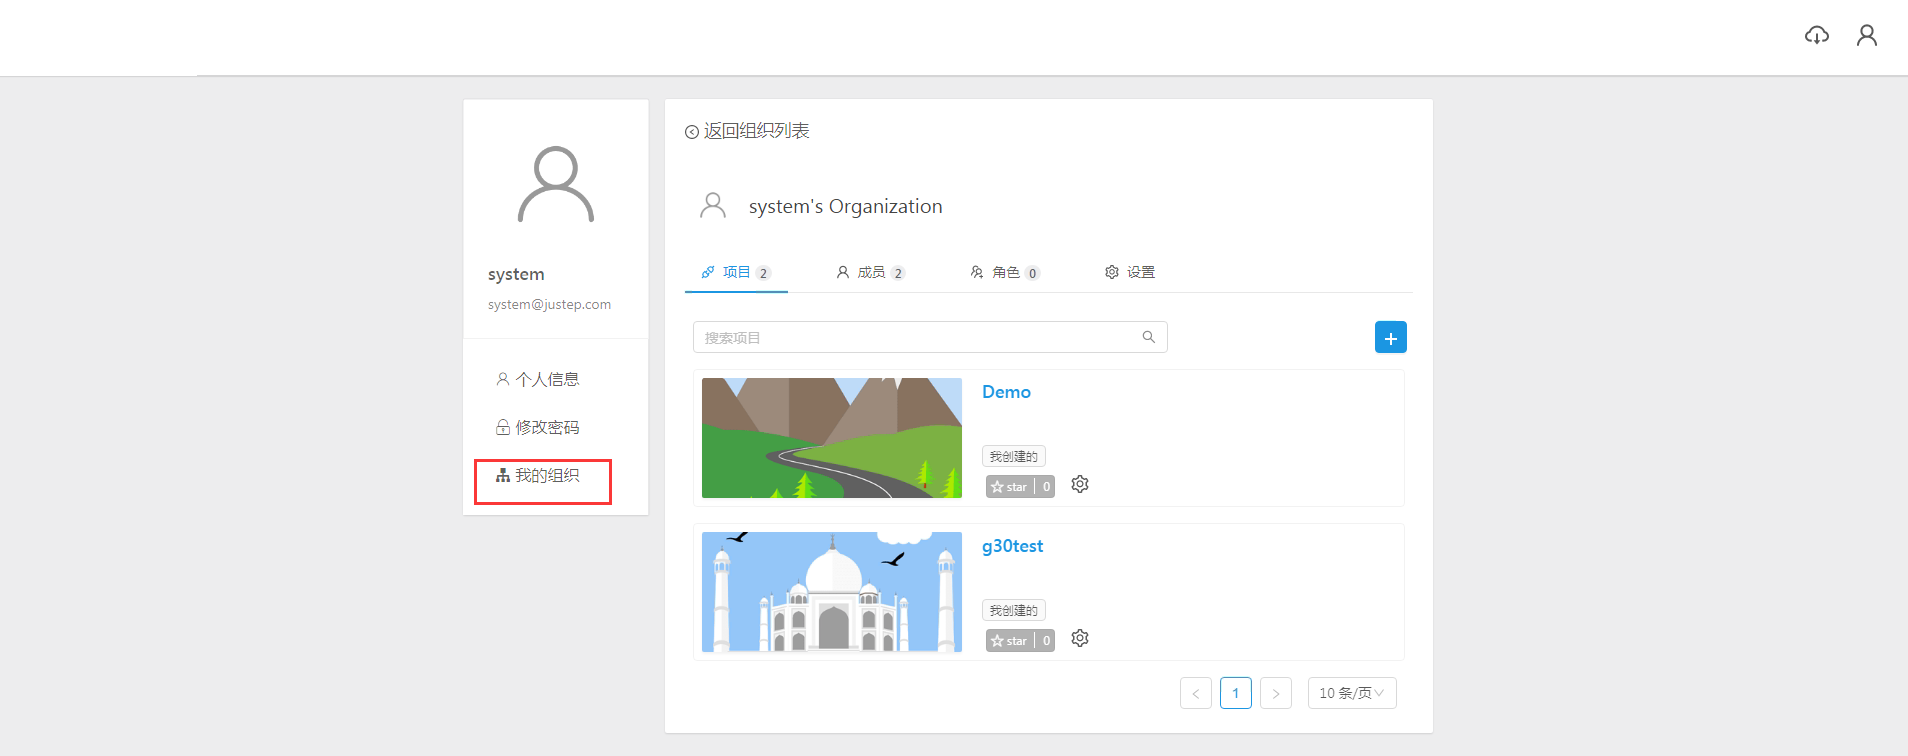
Task: Go to previous page arrow
Action: [x=1196, y=693]
